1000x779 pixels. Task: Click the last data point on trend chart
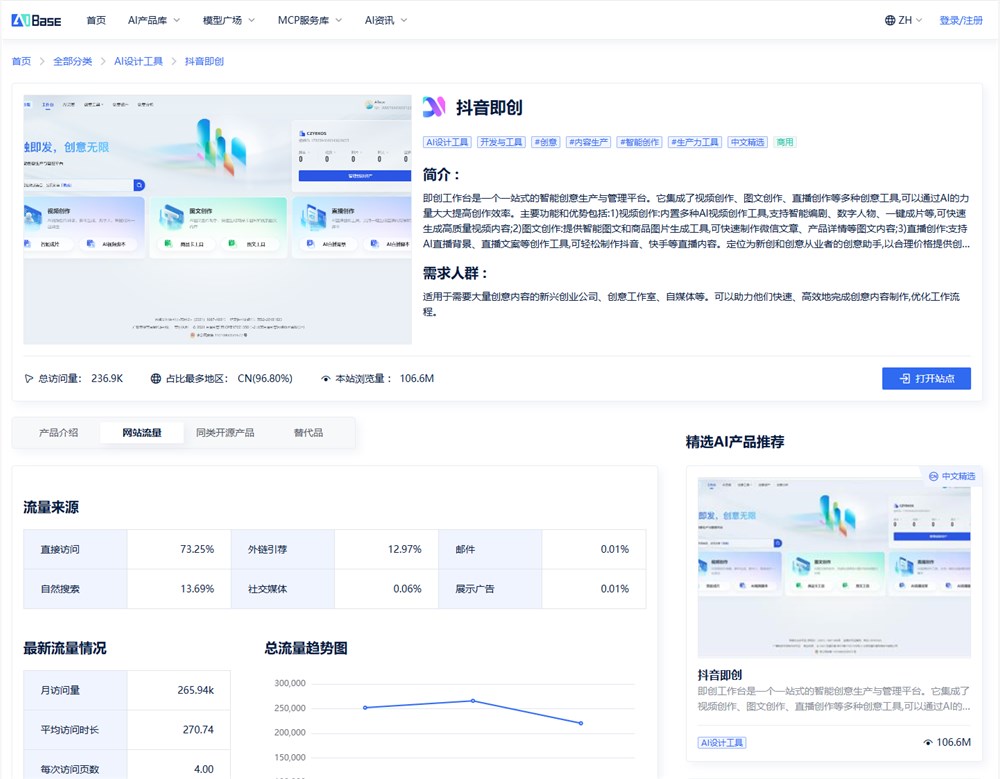click(580, 723)
